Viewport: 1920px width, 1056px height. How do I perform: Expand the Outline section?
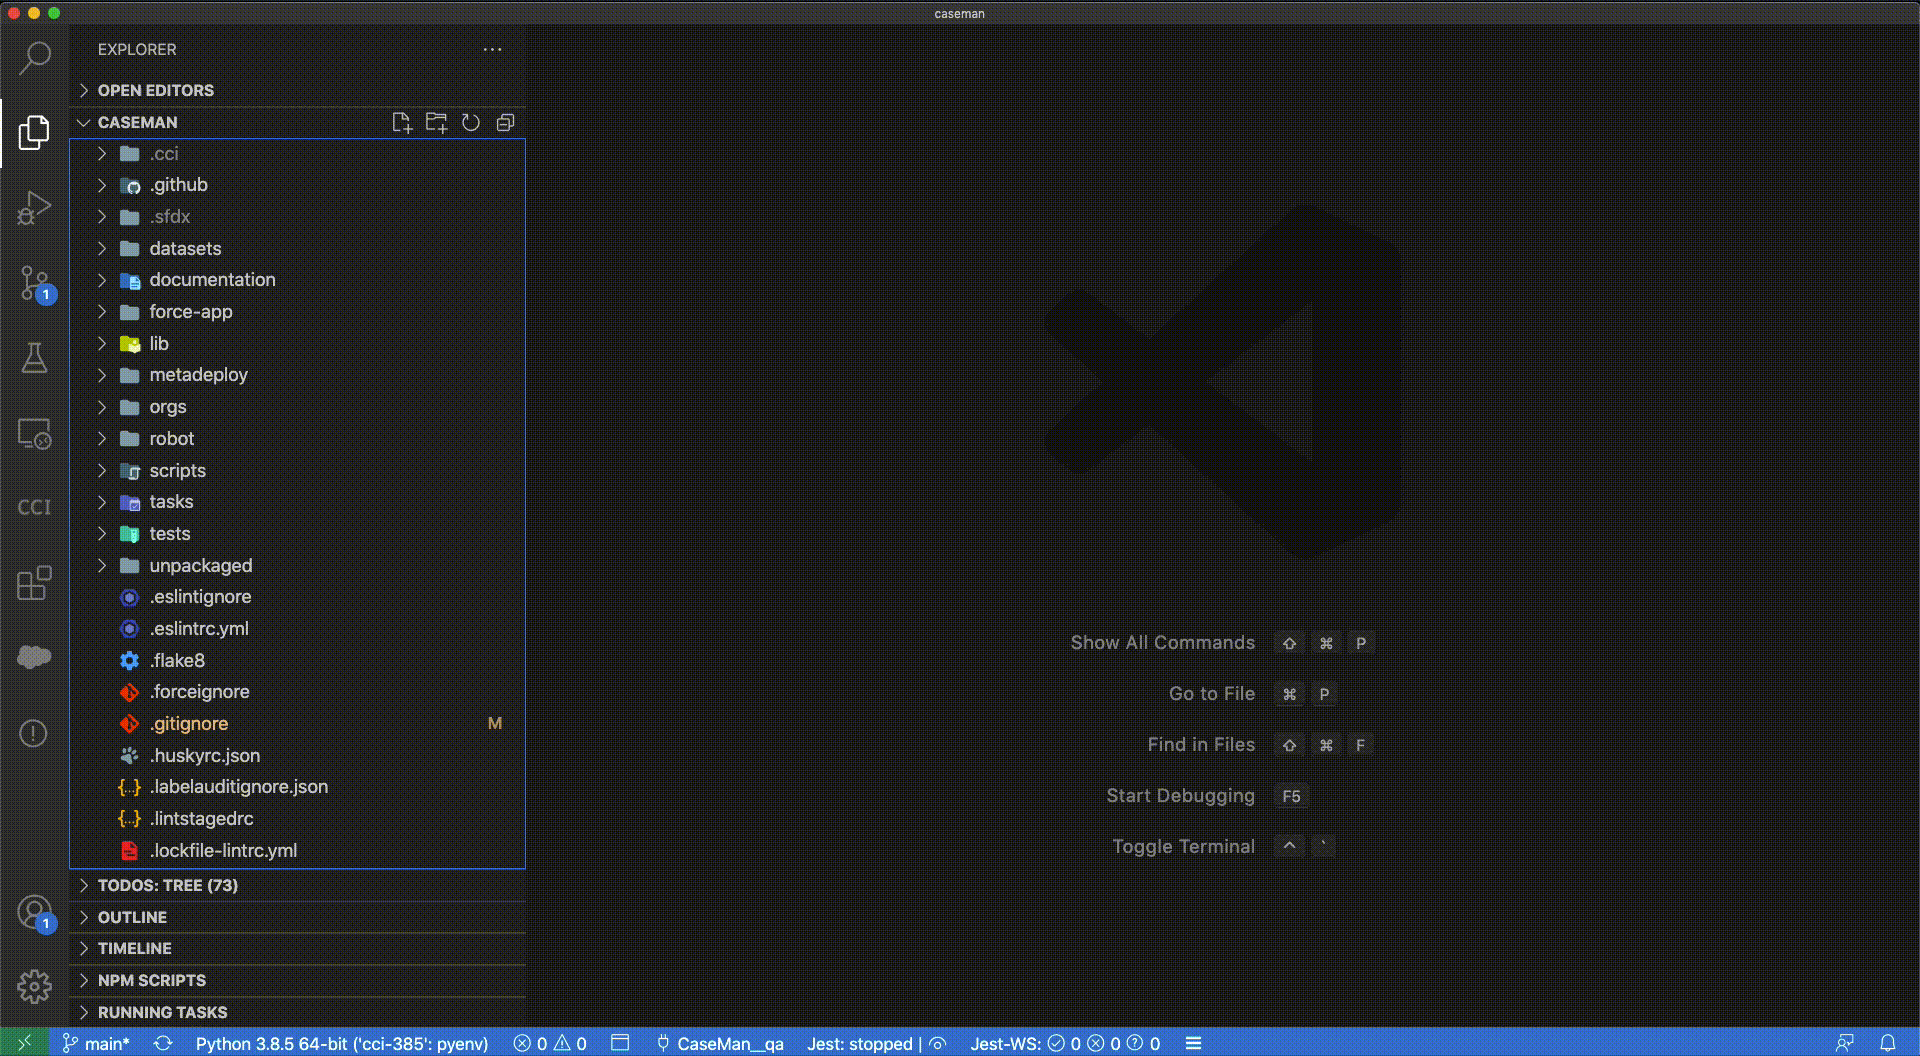298,917
